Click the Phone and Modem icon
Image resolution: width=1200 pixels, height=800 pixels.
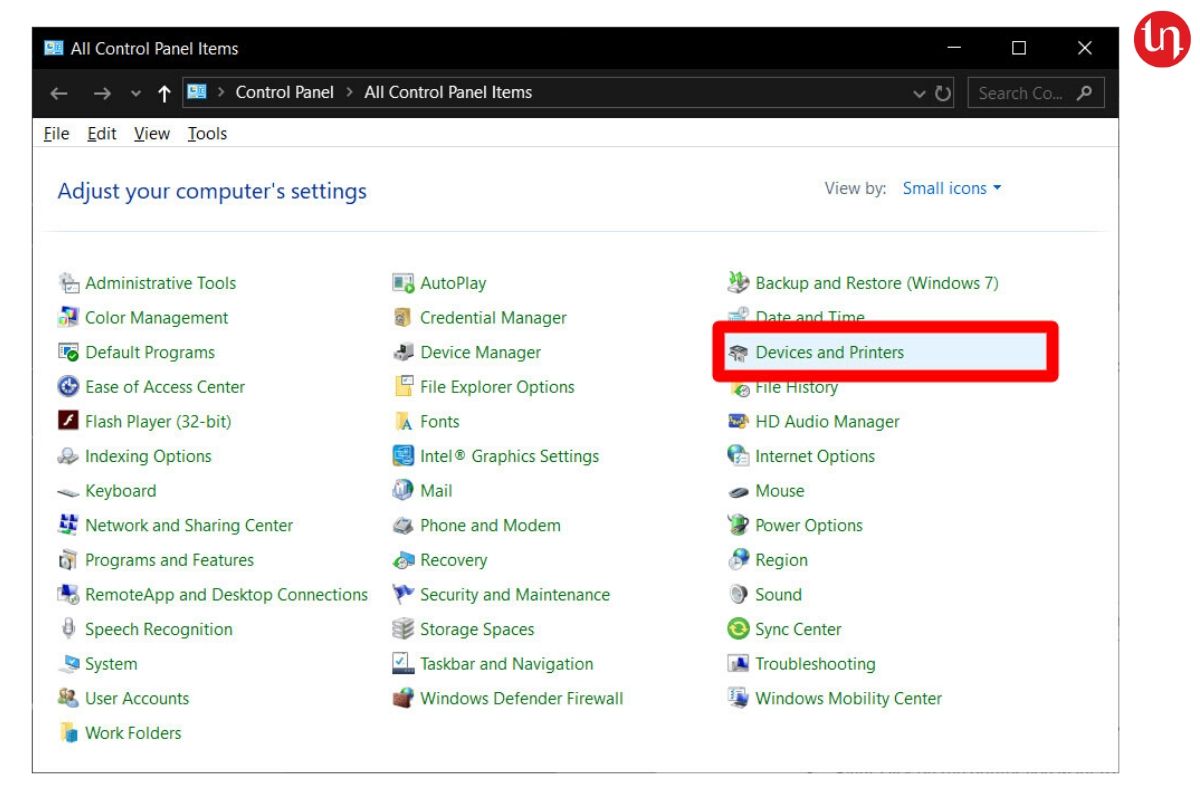point(403,525)
